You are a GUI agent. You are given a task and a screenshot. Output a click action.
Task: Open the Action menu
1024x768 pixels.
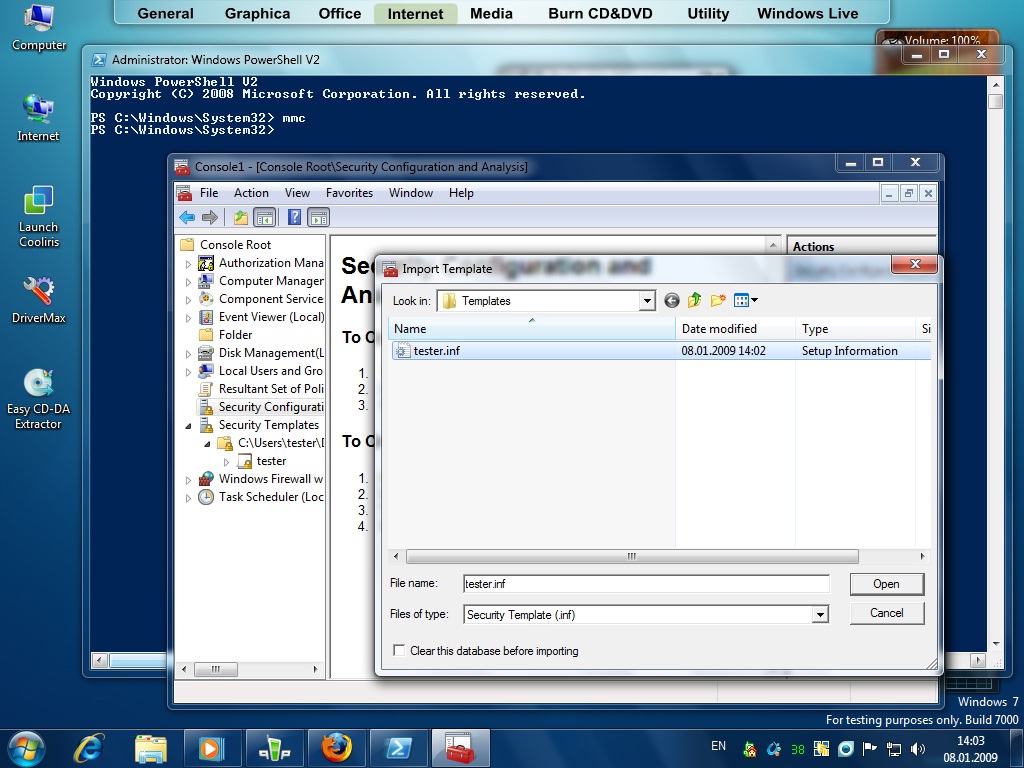tap(251, 193)
